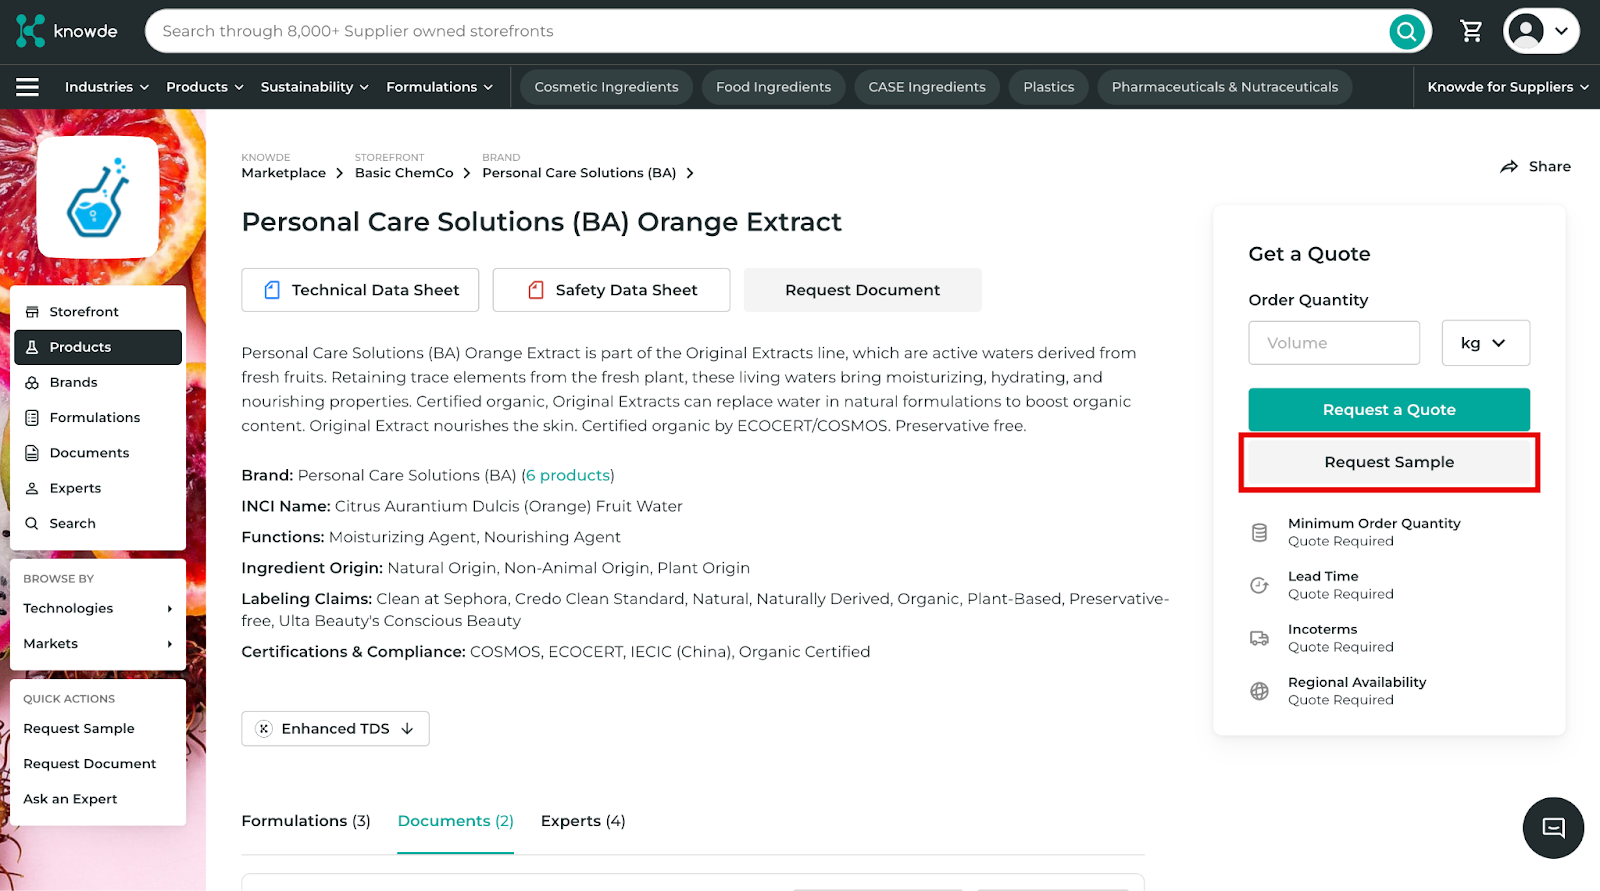Open the Basic ChemCo storefront logo
The width and height of the screenshot is (1600, 891).
(98, 197)
